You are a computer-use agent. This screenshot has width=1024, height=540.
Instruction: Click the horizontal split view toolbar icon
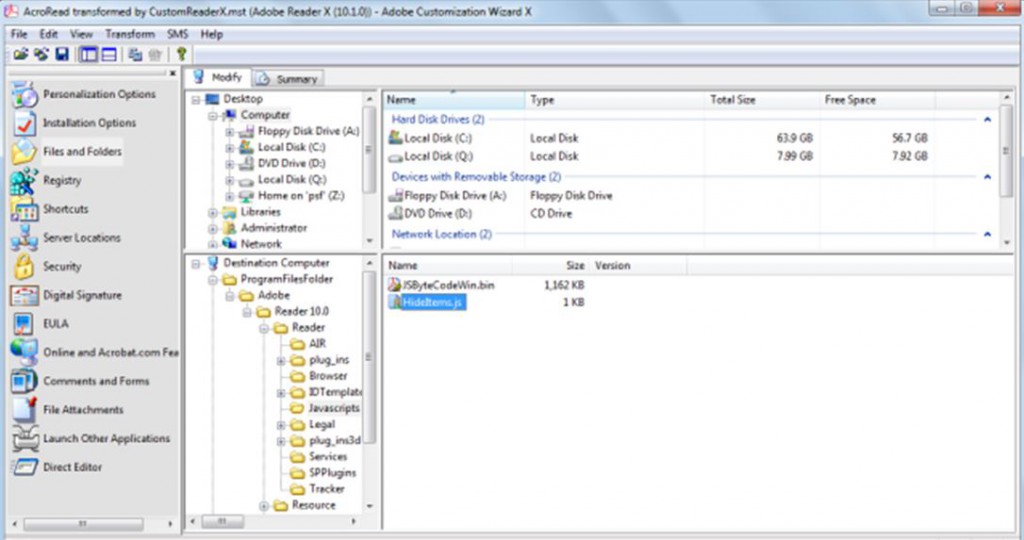tap(108, 54)
